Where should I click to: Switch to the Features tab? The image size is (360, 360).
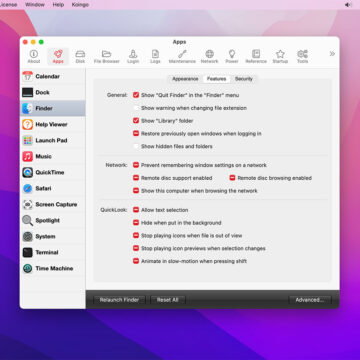(216, 79)
